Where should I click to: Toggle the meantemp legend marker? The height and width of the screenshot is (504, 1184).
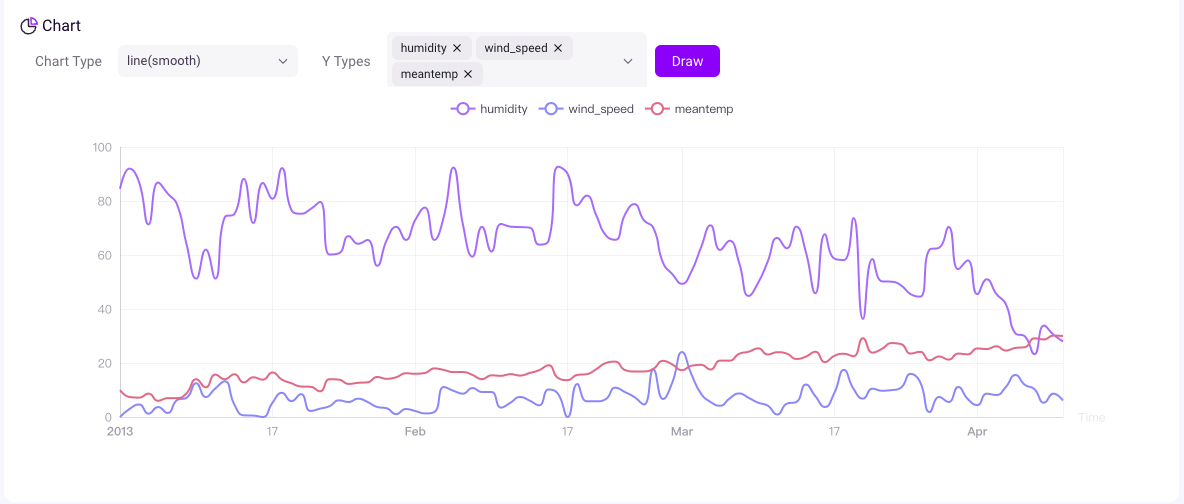pyautogui.click(x=657, y=109)
